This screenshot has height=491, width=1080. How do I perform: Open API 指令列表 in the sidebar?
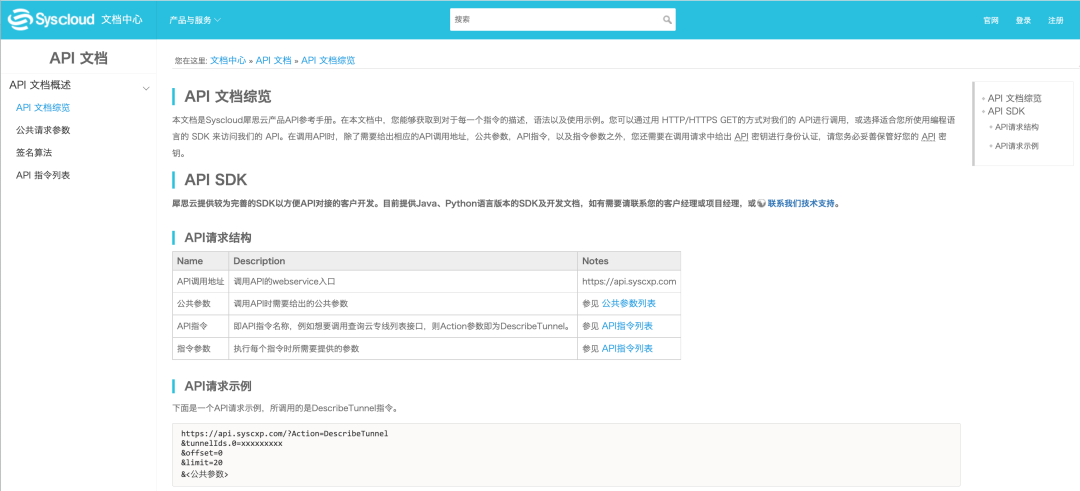[43, 175]
